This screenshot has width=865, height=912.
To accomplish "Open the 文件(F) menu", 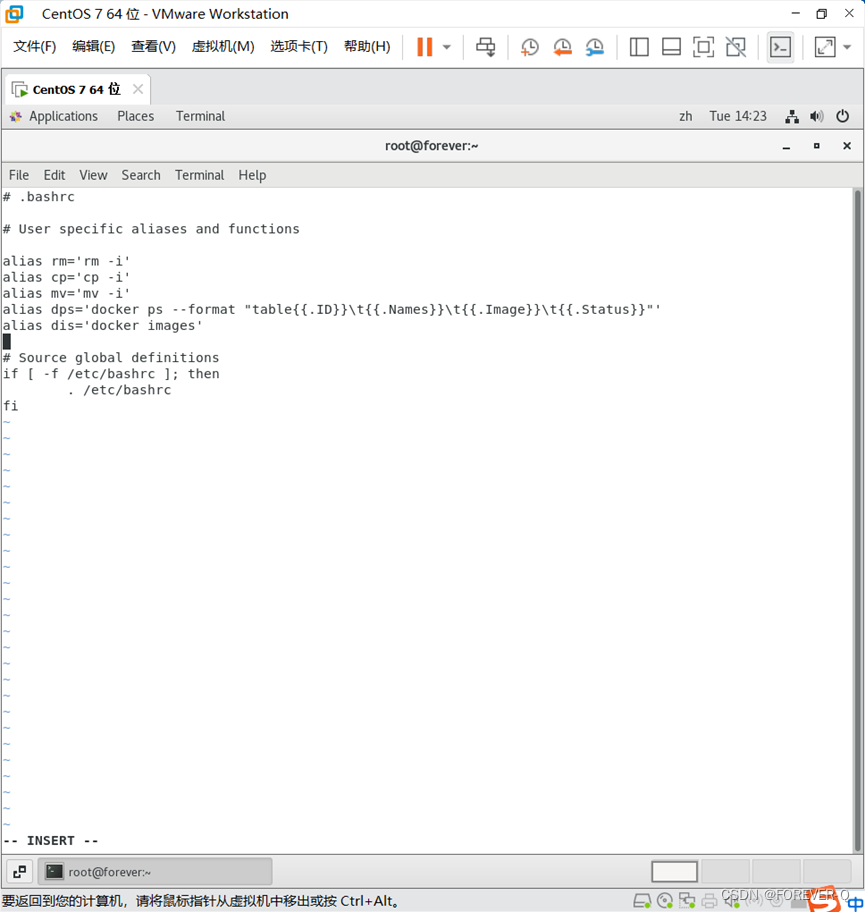I will (34, 47).
